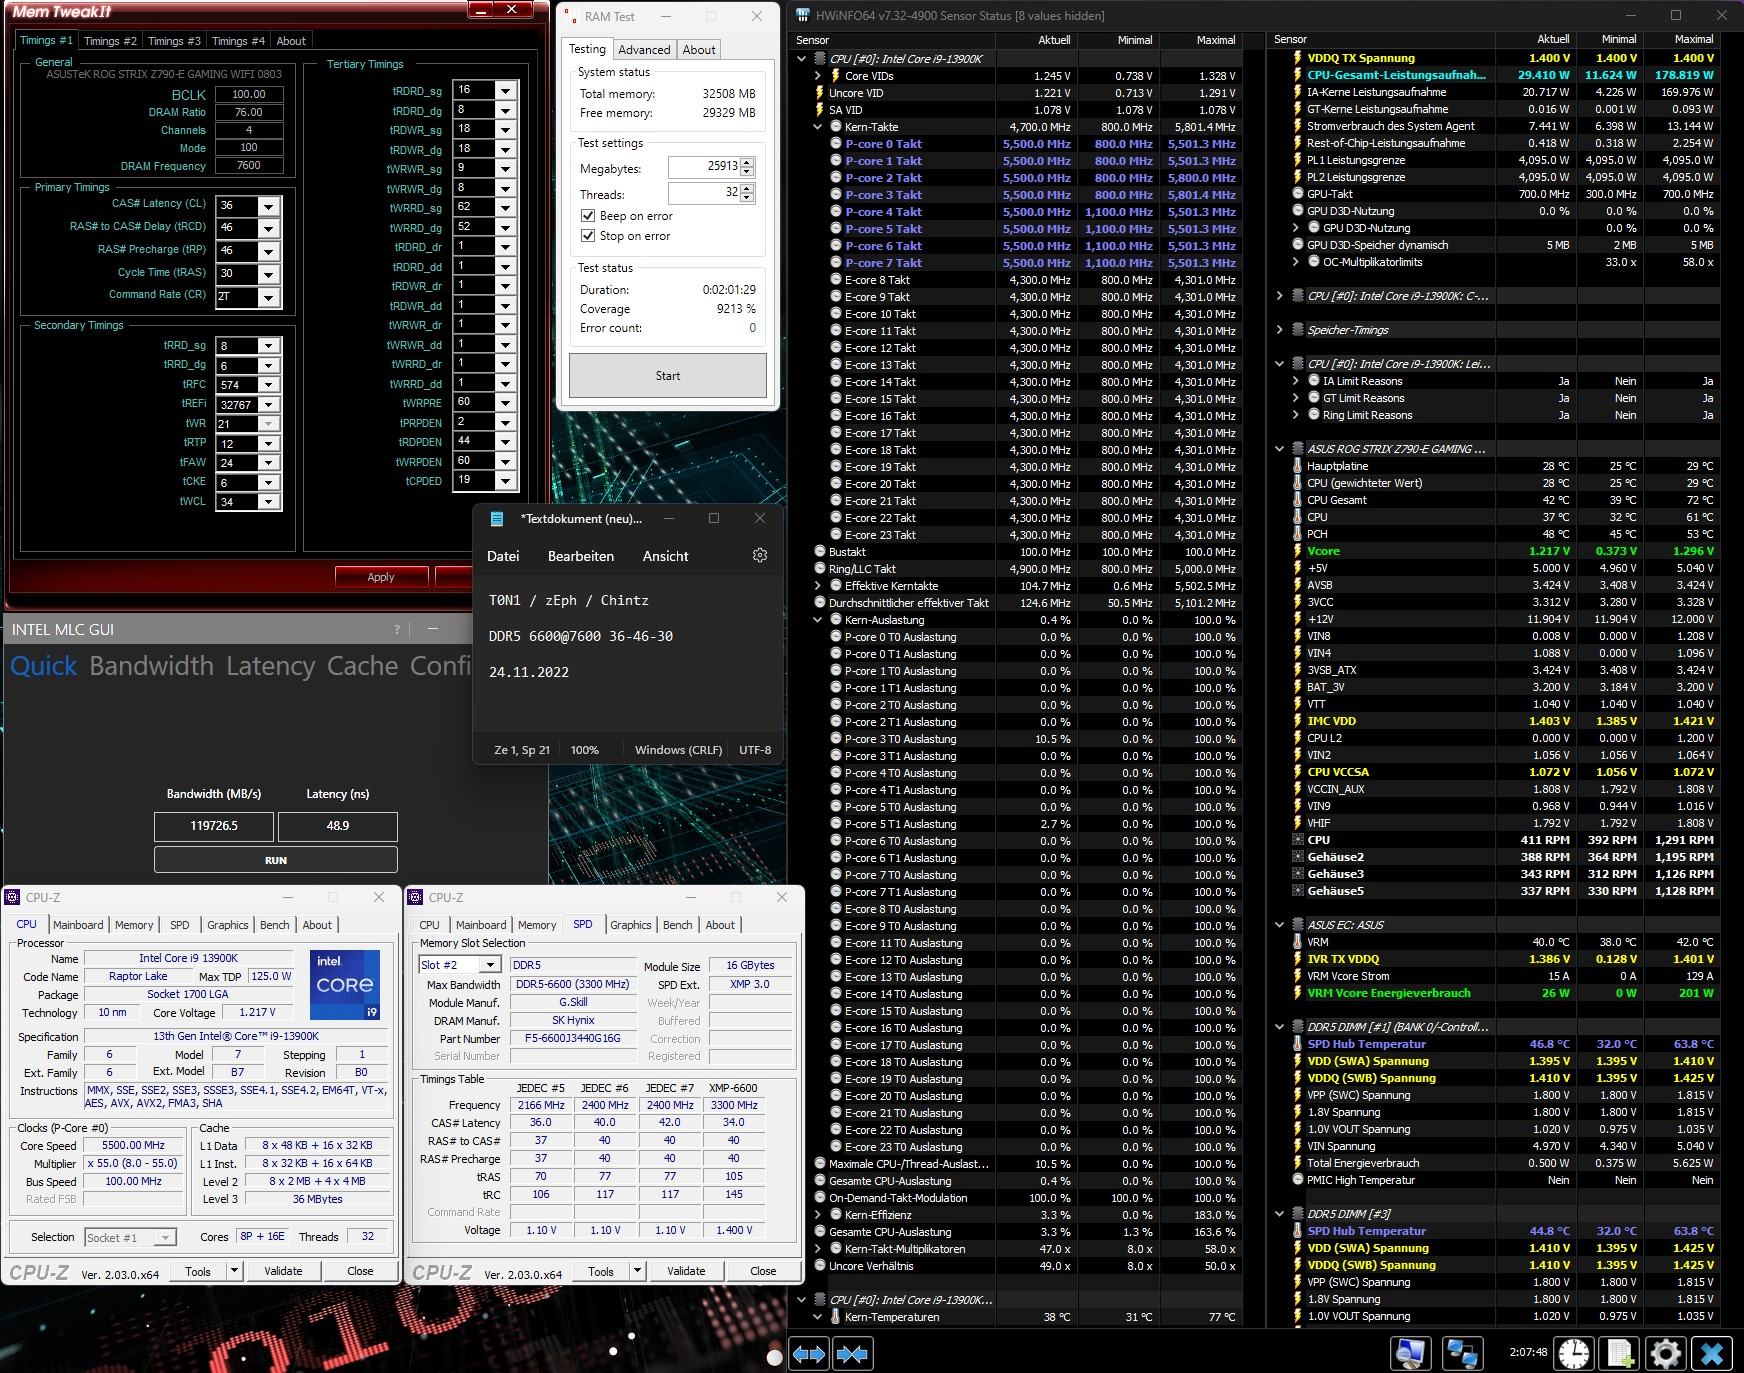Click the clock icon beside Kern-Takte
Image resolution: width=1744 pixels, height=1373 pixels.
(836, 127)
